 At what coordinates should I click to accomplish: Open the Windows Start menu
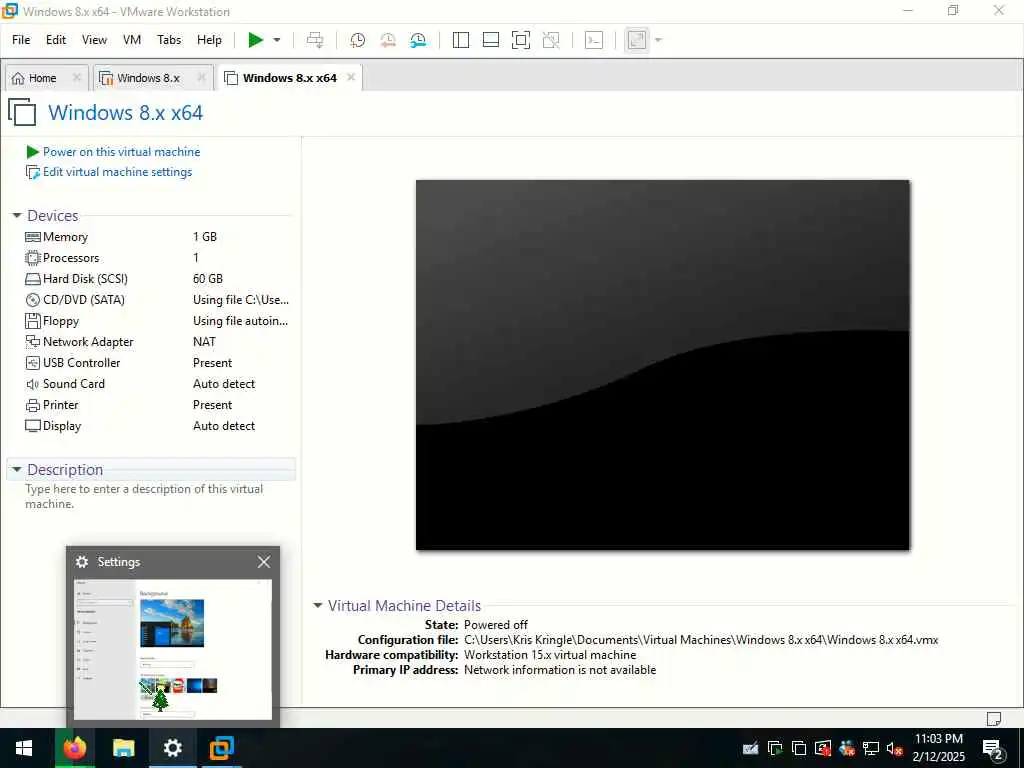[x=24, y=748]
